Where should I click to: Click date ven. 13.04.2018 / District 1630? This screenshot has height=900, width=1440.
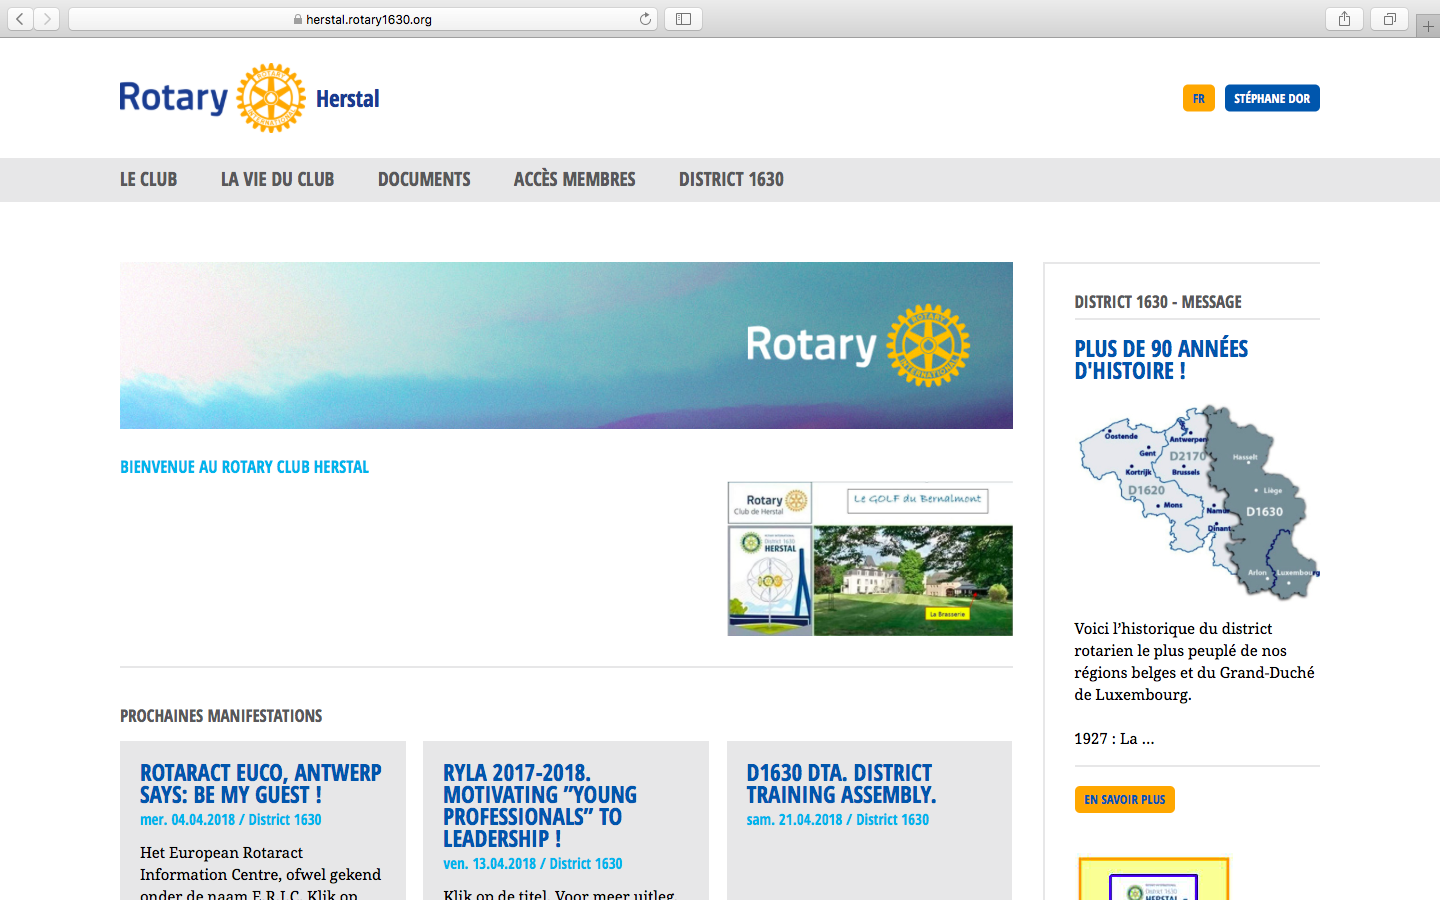point(533,864)
